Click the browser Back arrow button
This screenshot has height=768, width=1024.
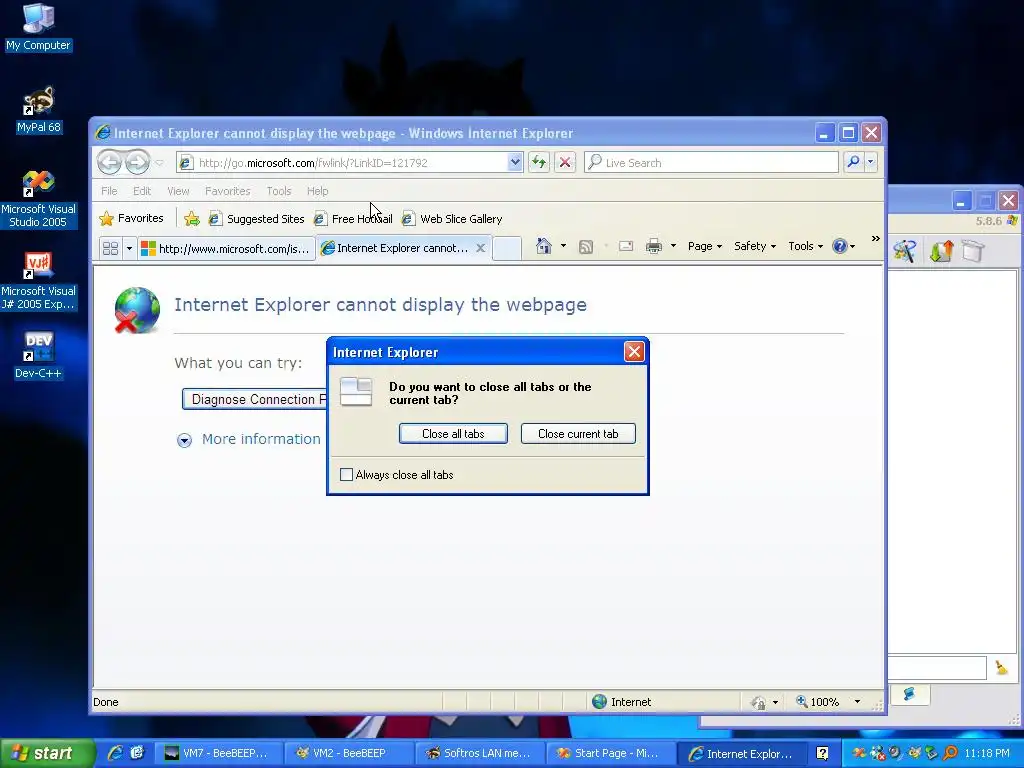109,162
